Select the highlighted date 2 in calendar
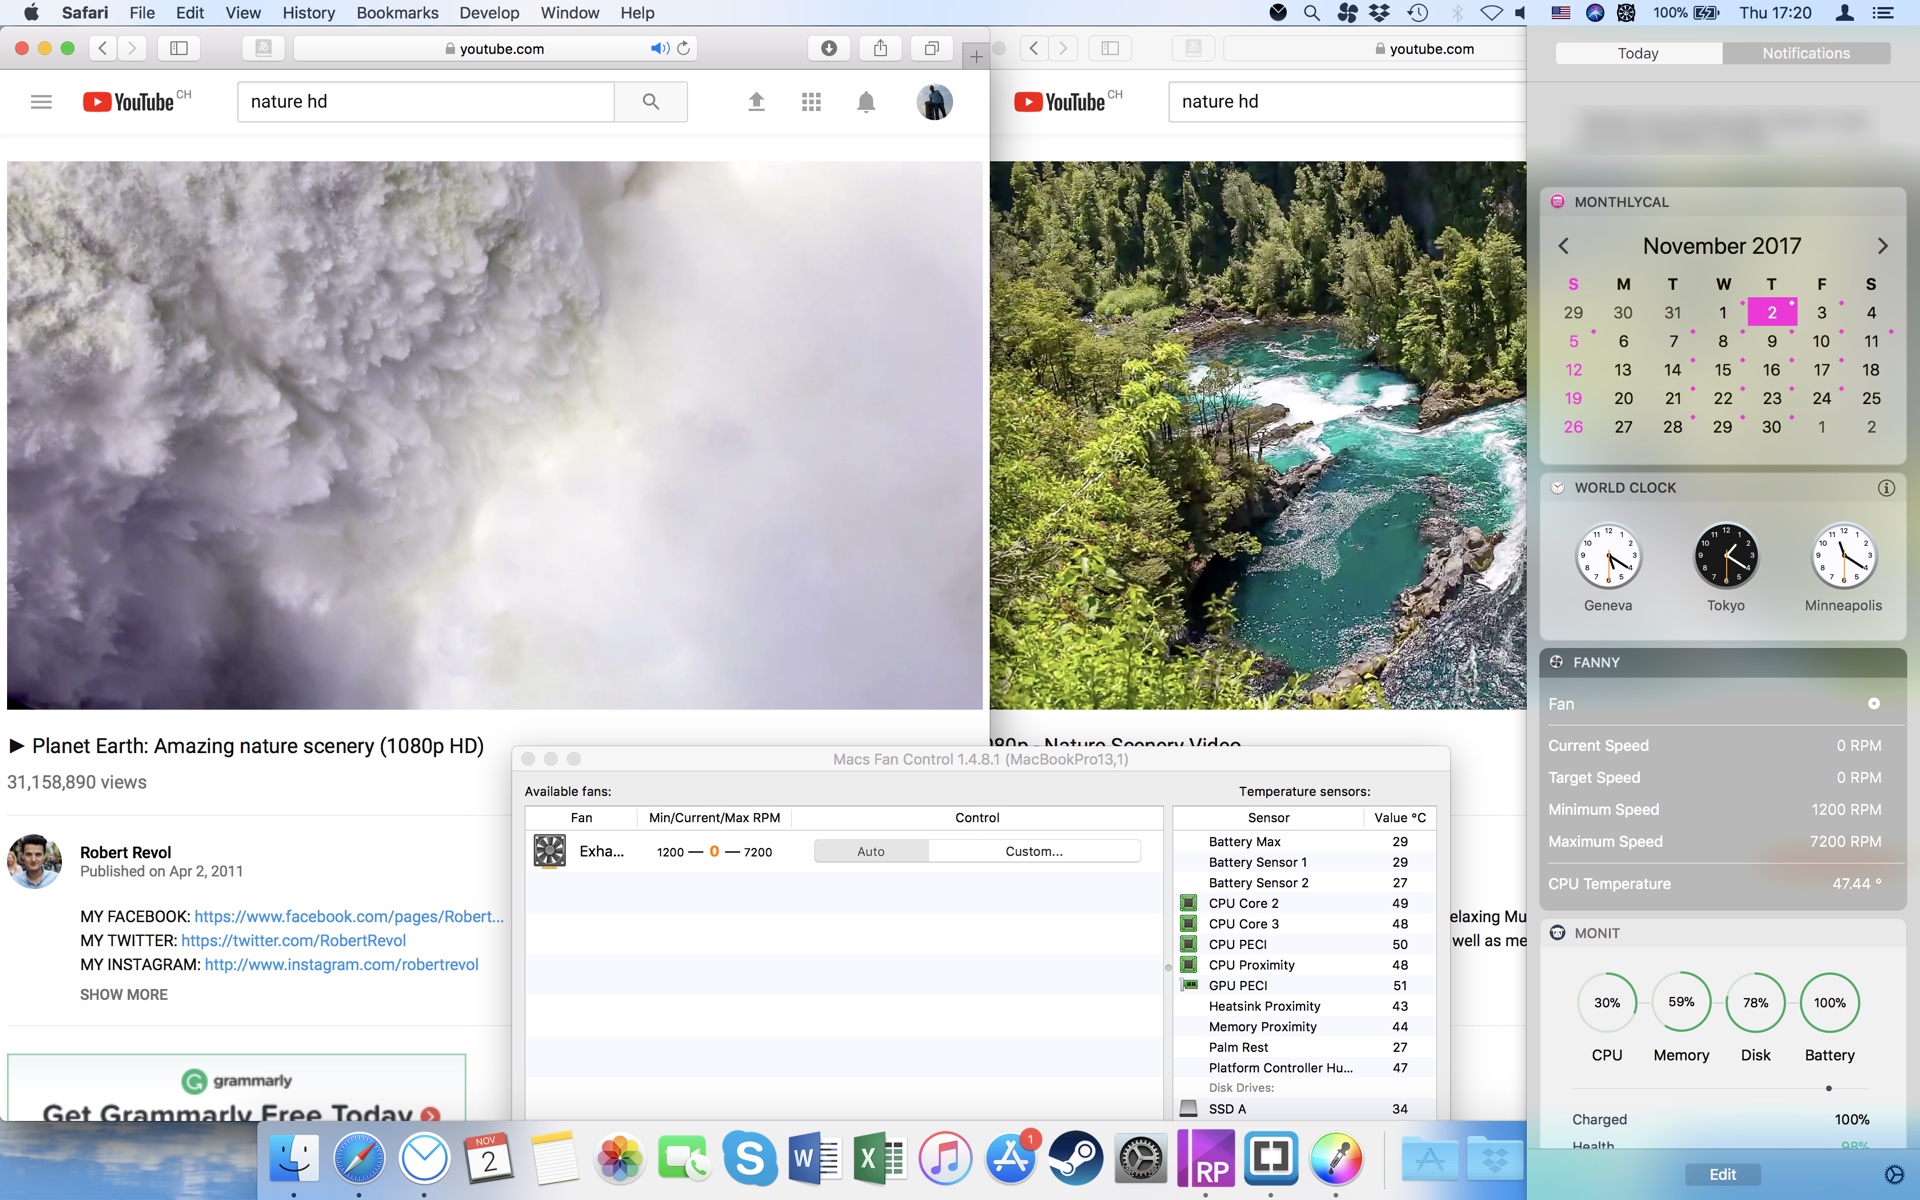This screenshot has width=1920, height=1200. [1771, 312]
